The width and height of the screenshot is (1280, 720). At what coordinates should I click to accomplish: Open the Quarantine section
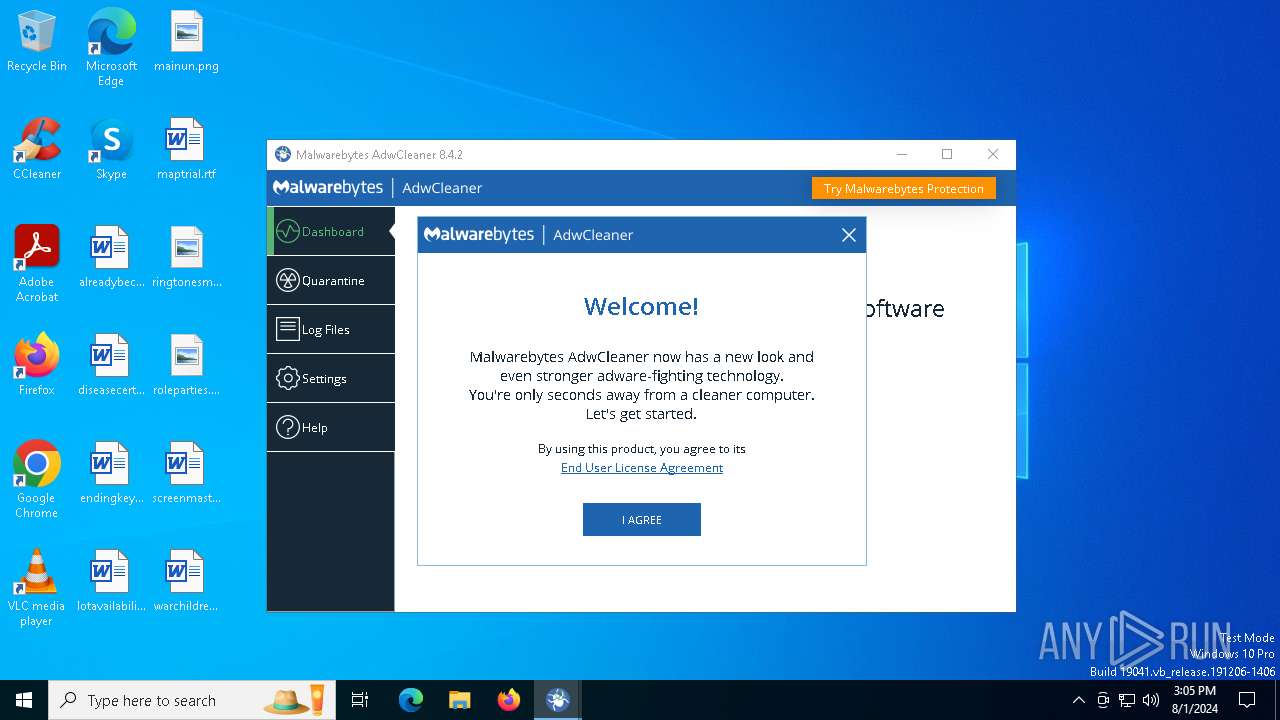pos(331,280)
